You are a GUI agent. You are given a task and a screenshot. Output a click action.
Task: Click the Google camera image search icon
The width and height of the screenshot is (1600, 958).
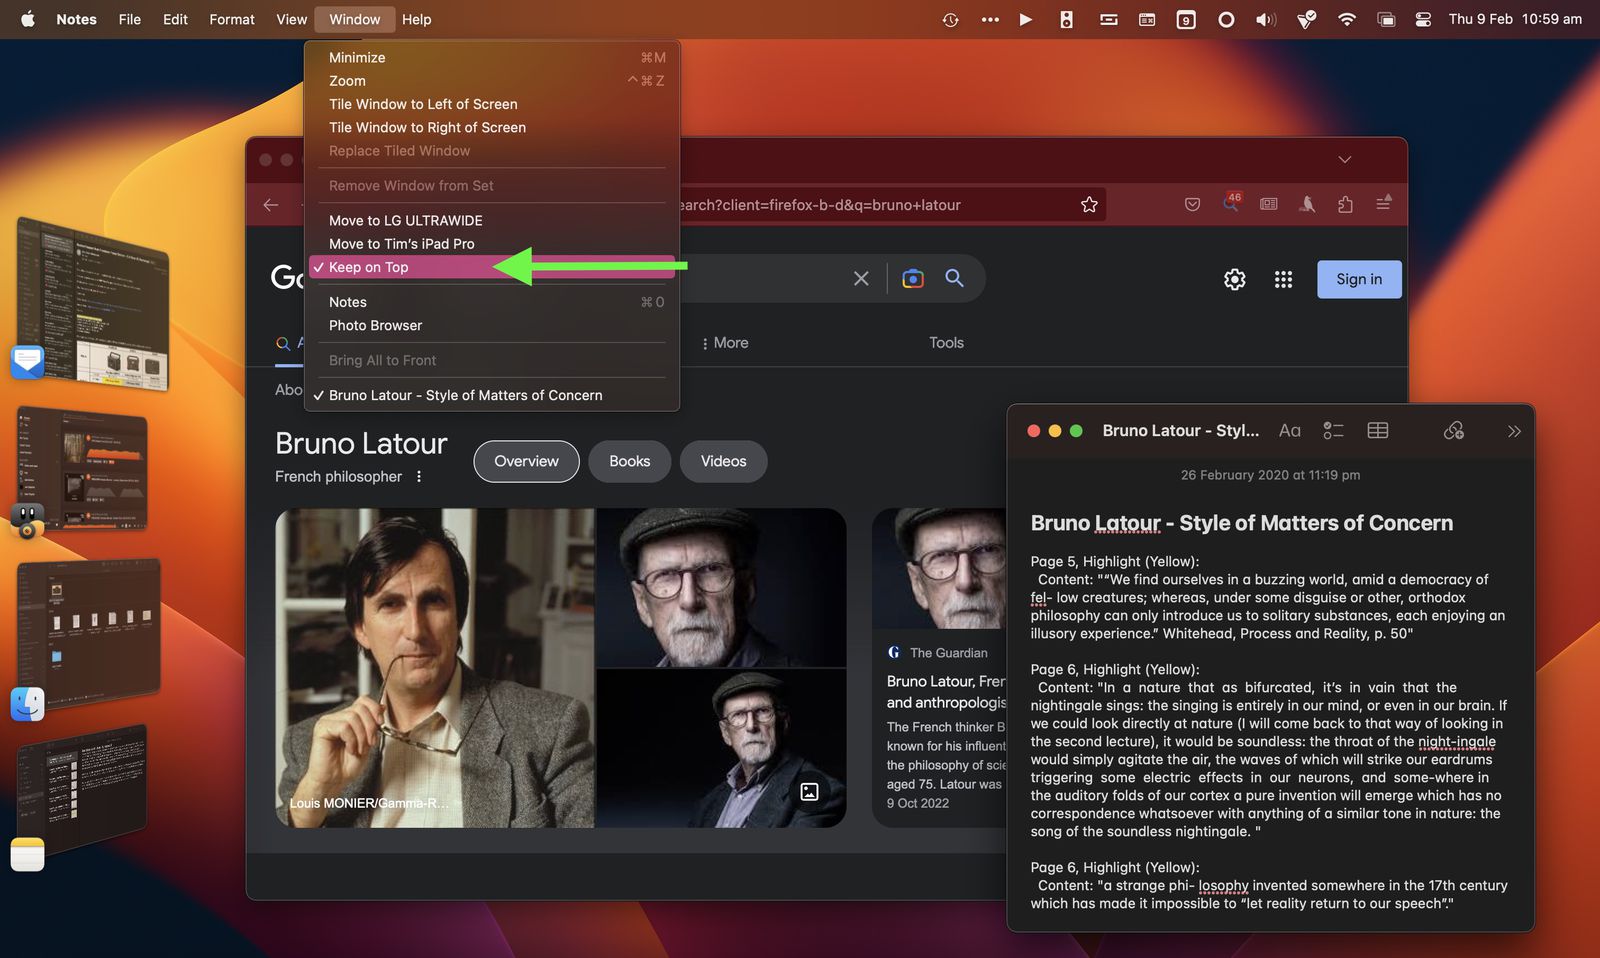coord(912,279)
